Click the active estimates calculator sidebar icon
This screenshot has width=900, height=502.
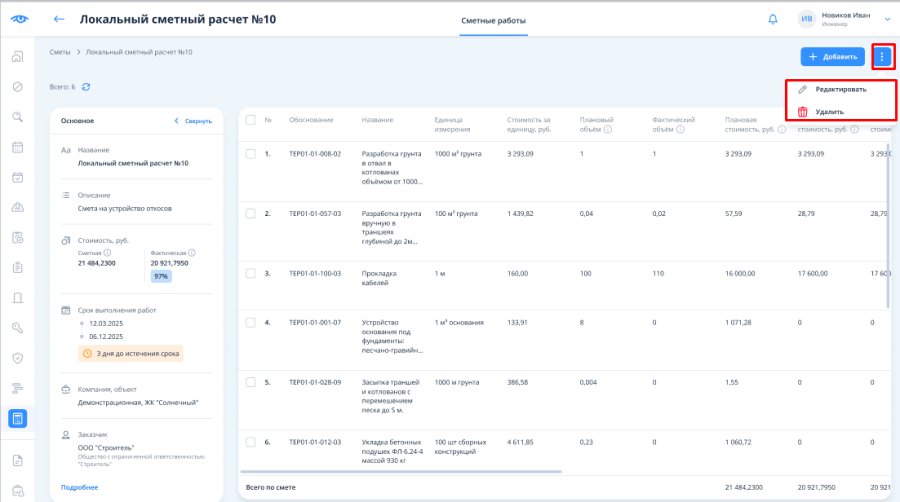point(18,418)
